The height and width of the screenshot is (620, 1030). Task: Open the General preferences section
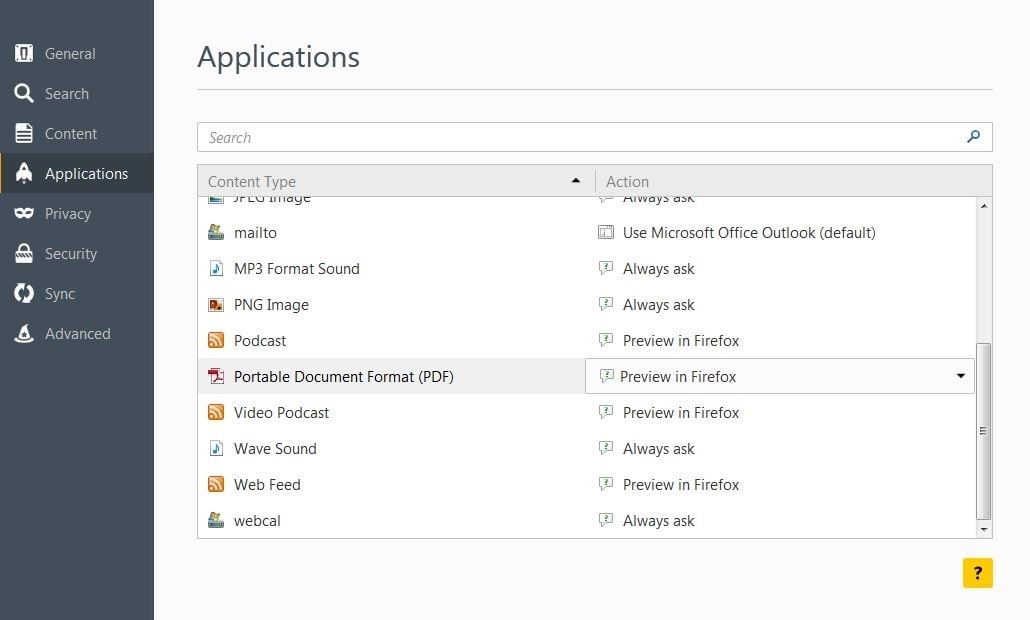[77, 53]
